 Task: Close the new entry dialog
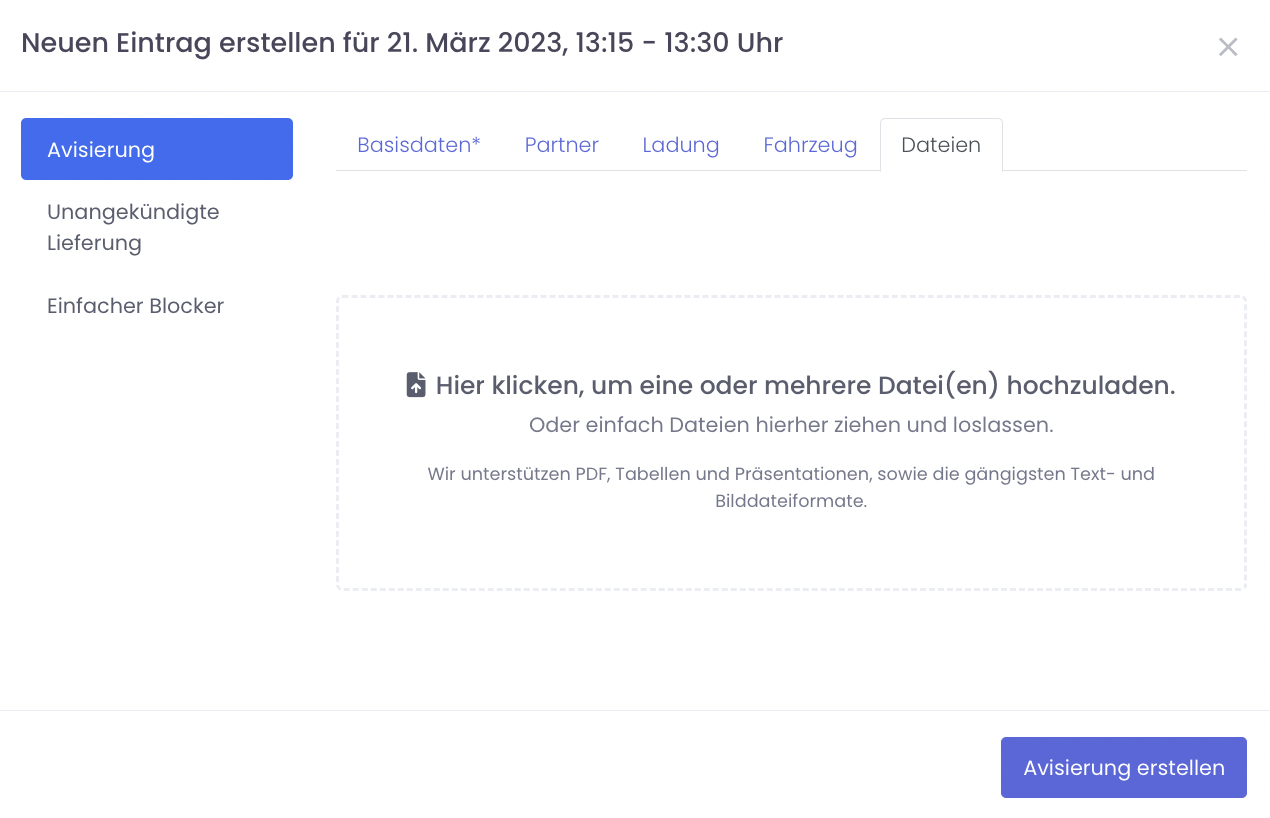pos(1227,47)
